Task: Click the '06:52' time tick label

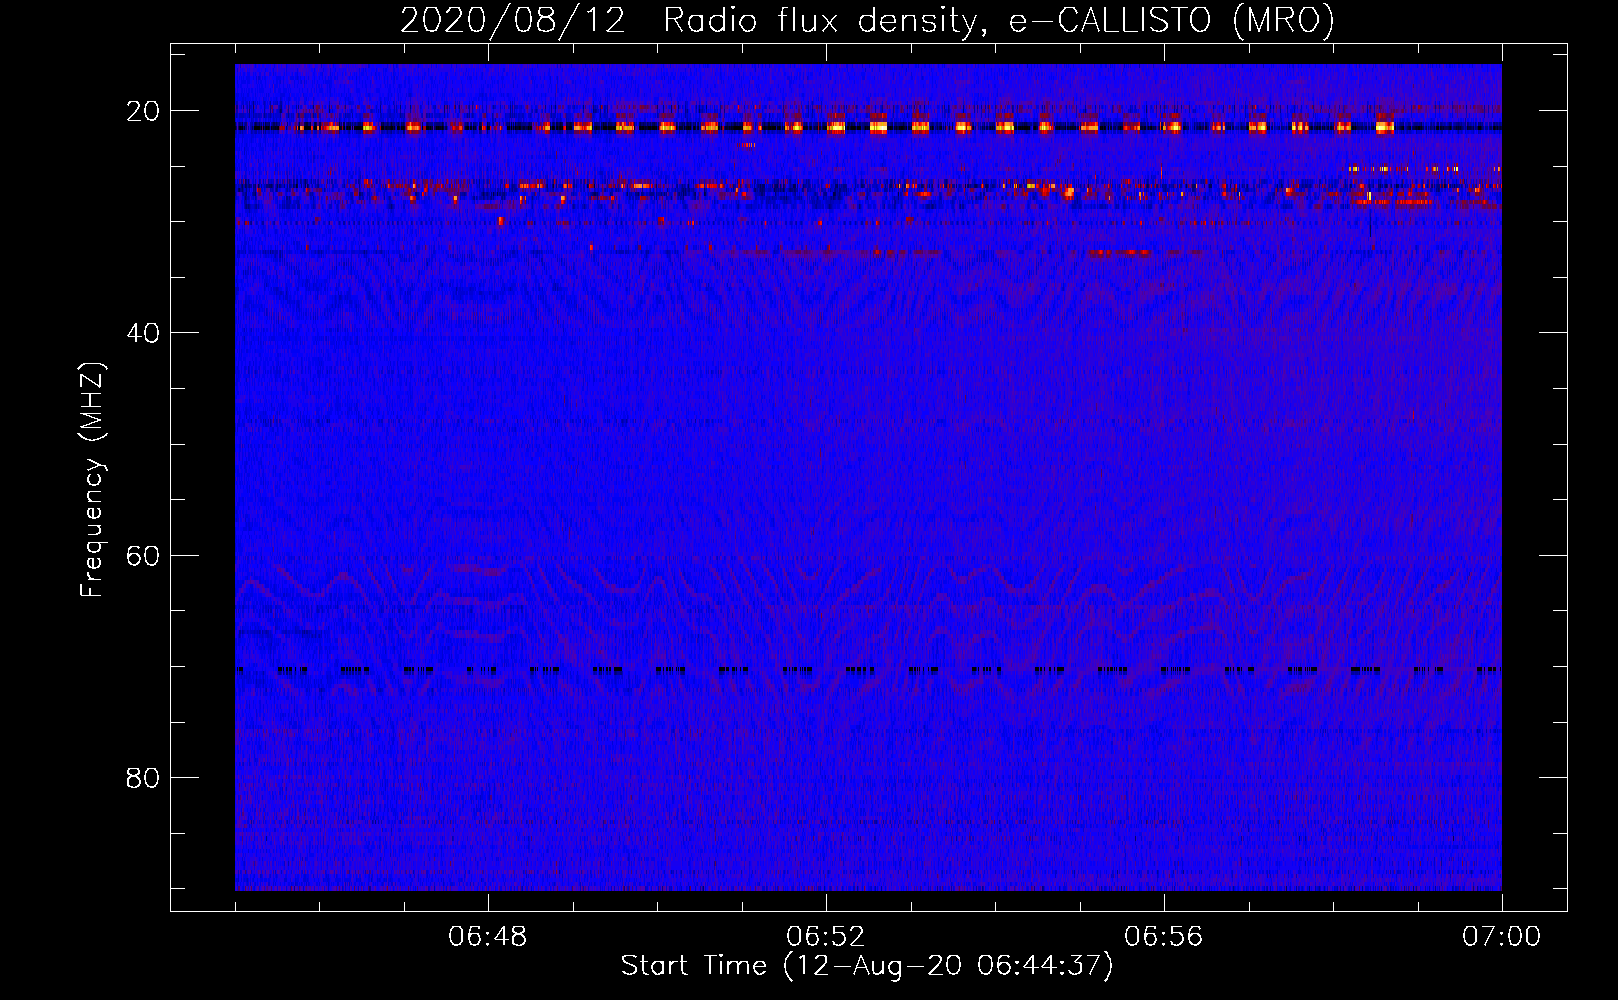Action: [826, 937]
